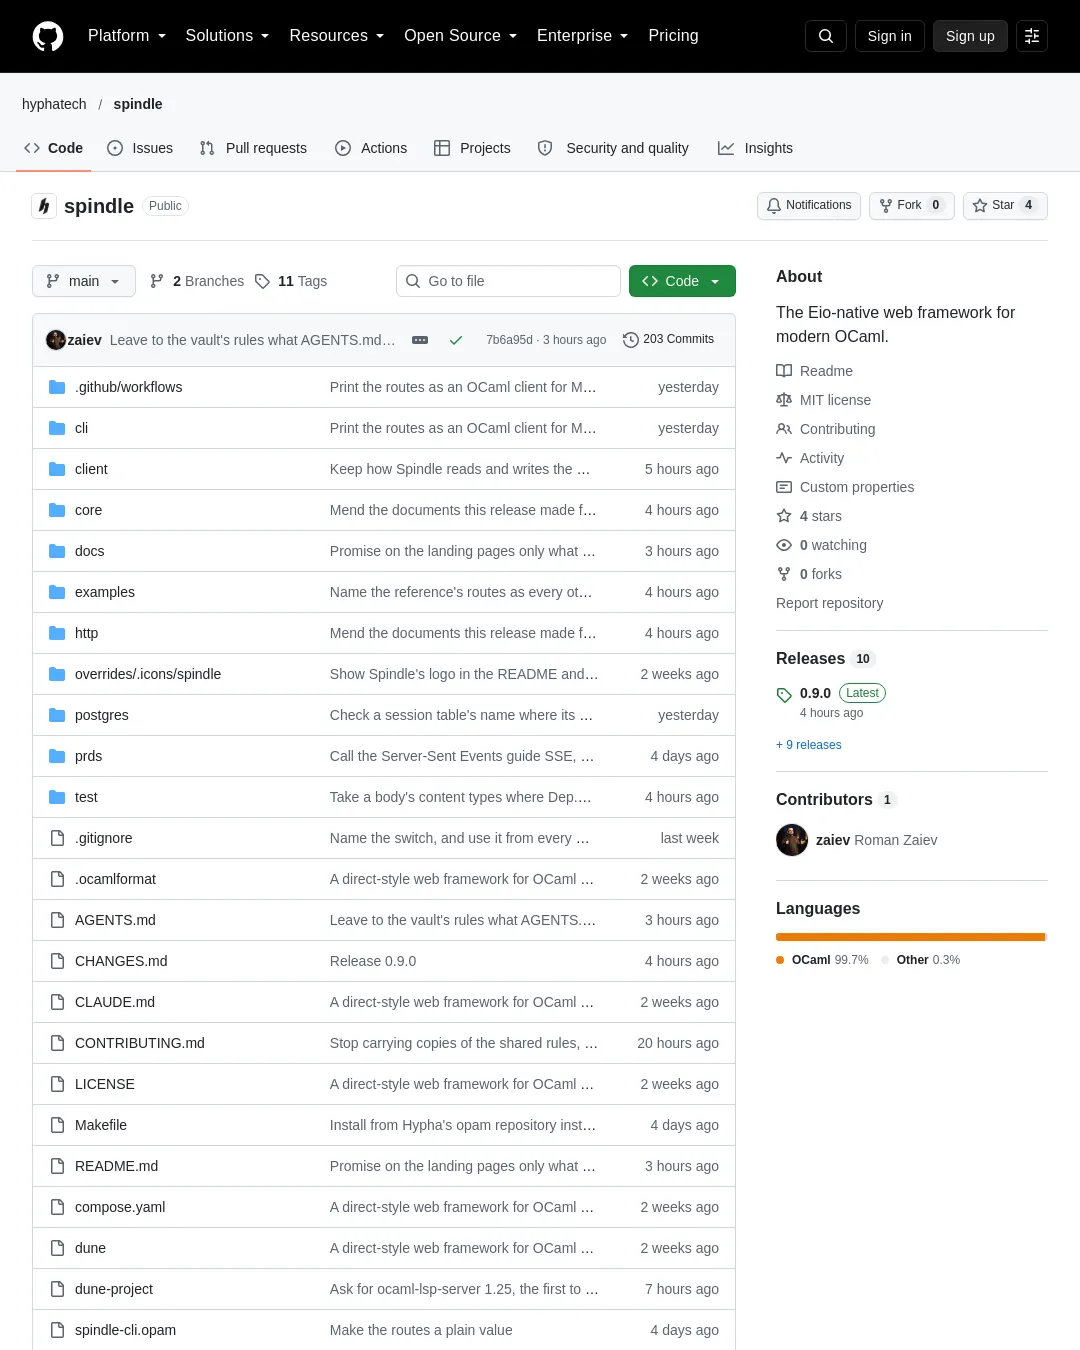
Task: Open the Platform dropdown menu
Action: click(x=127, y=36)
